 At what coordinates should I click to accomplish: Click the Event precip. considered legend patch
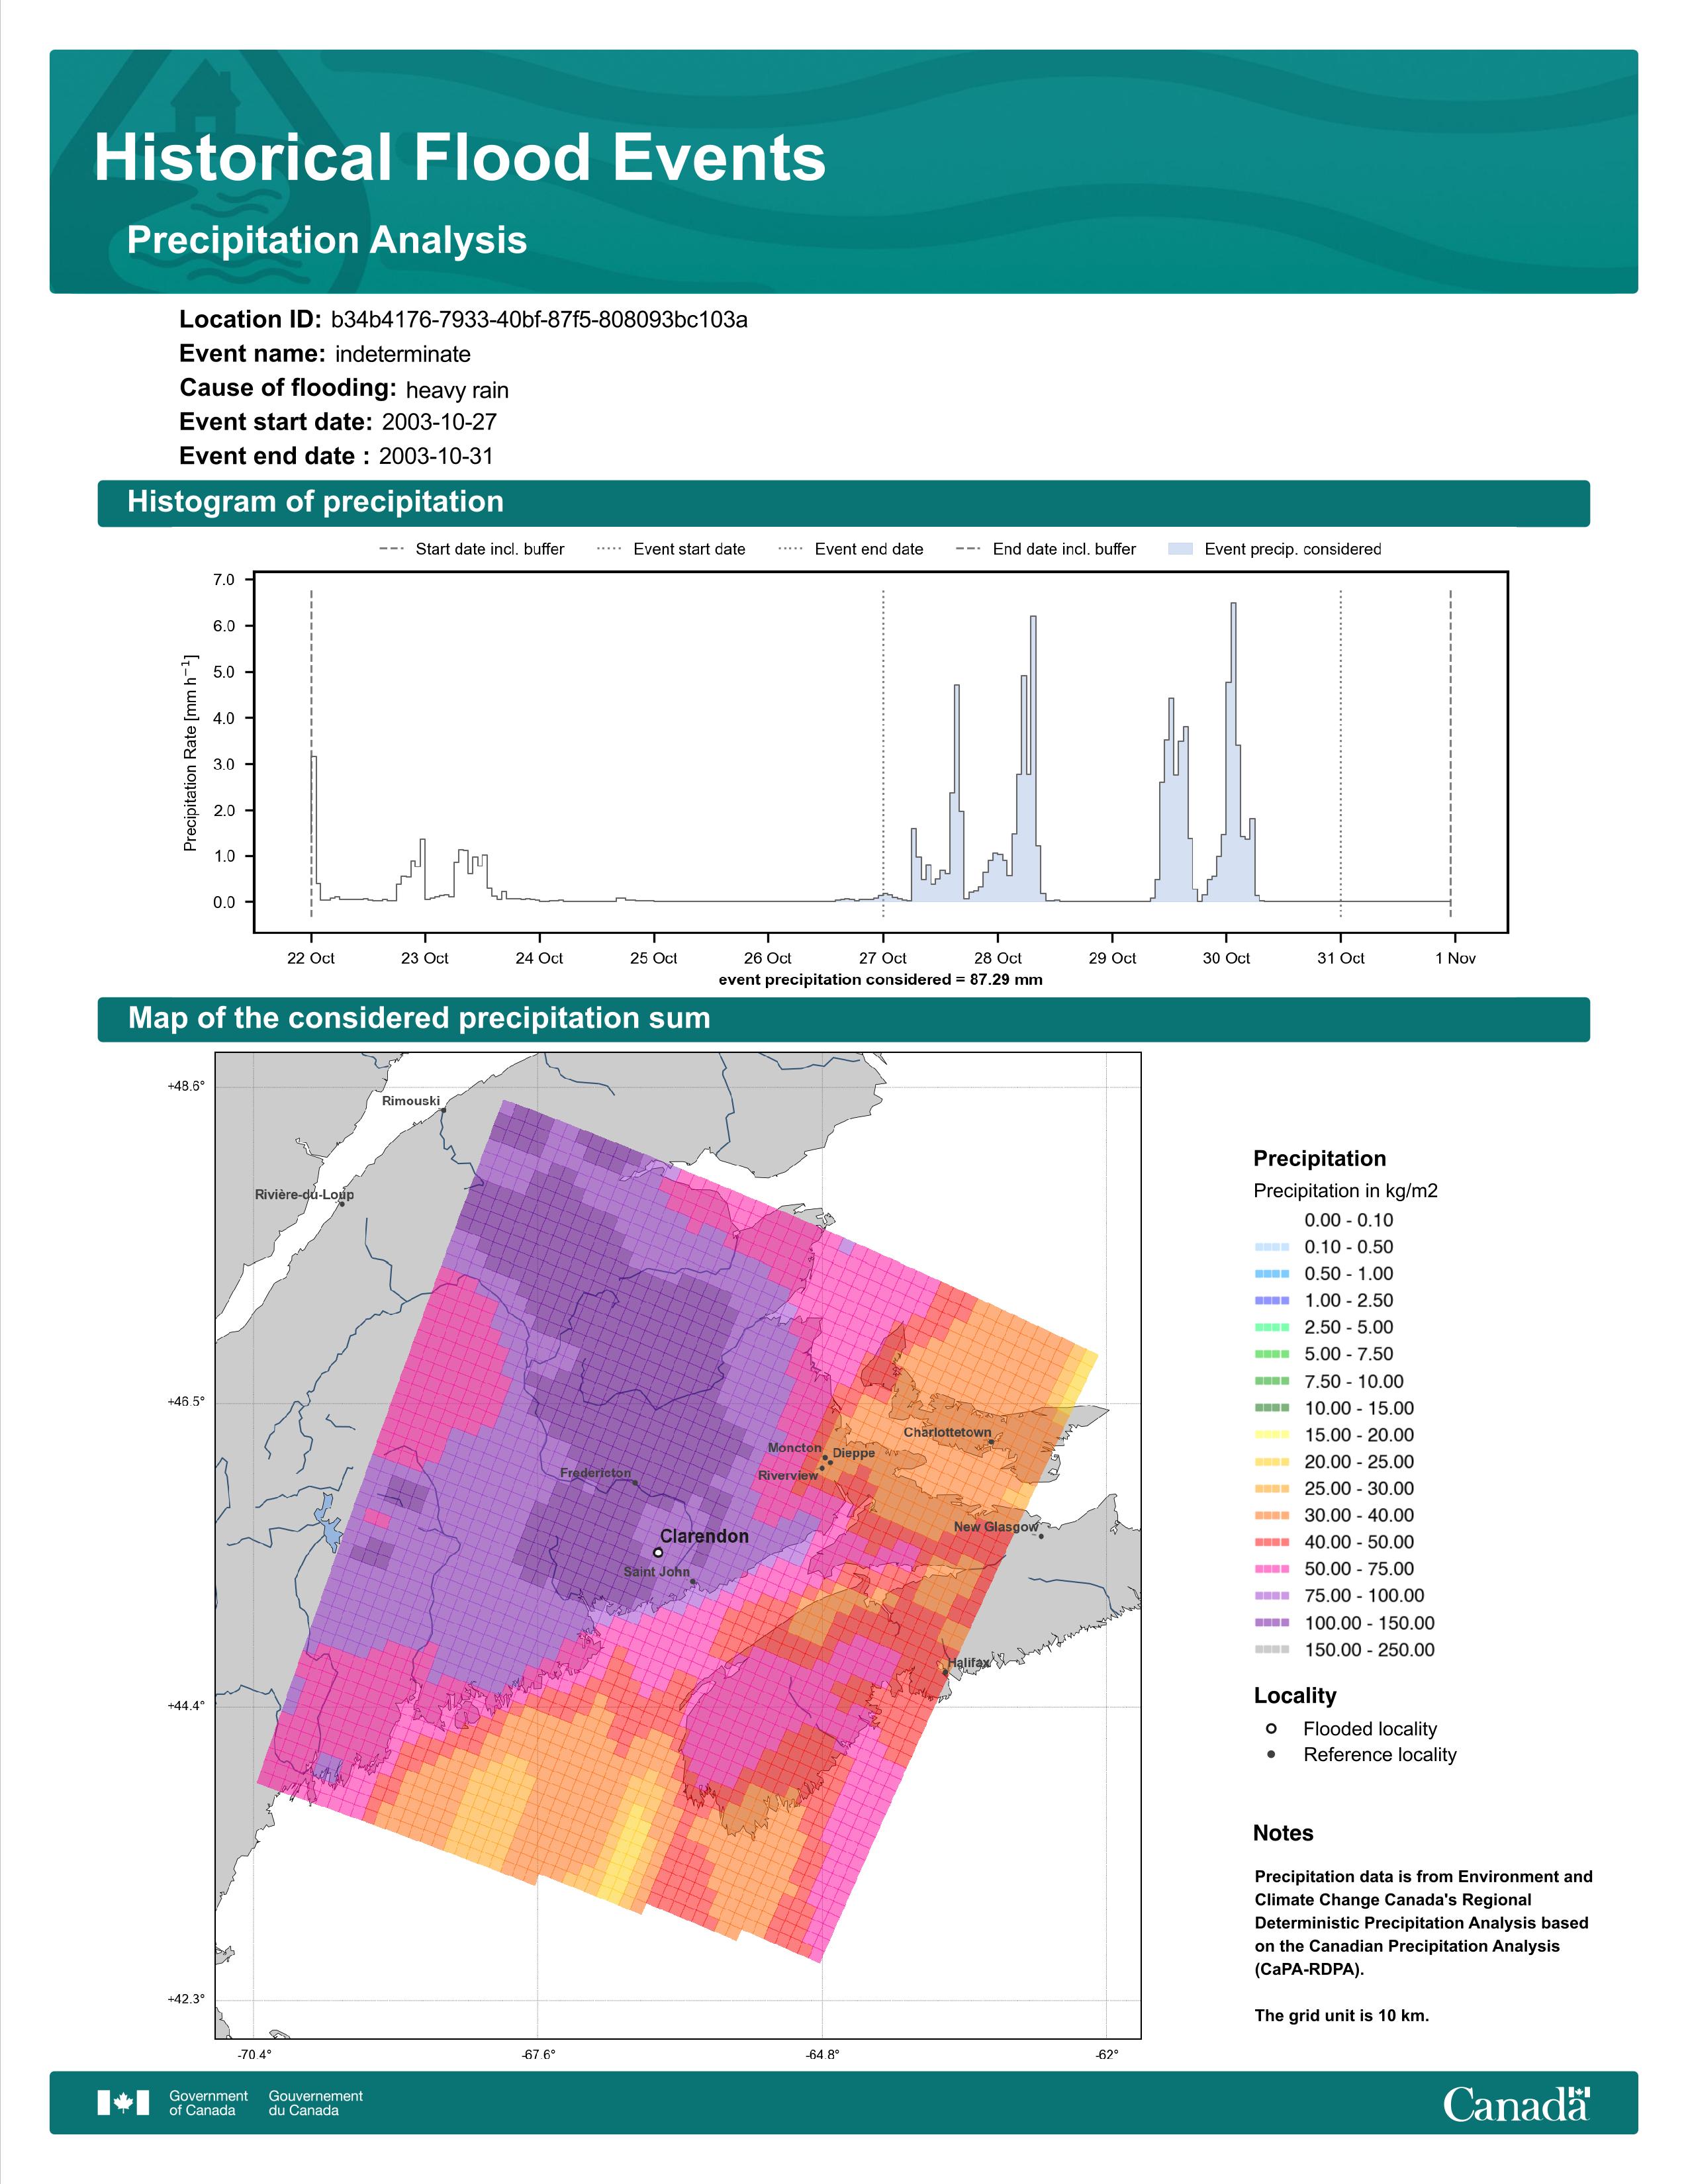tap(1180, 549)
